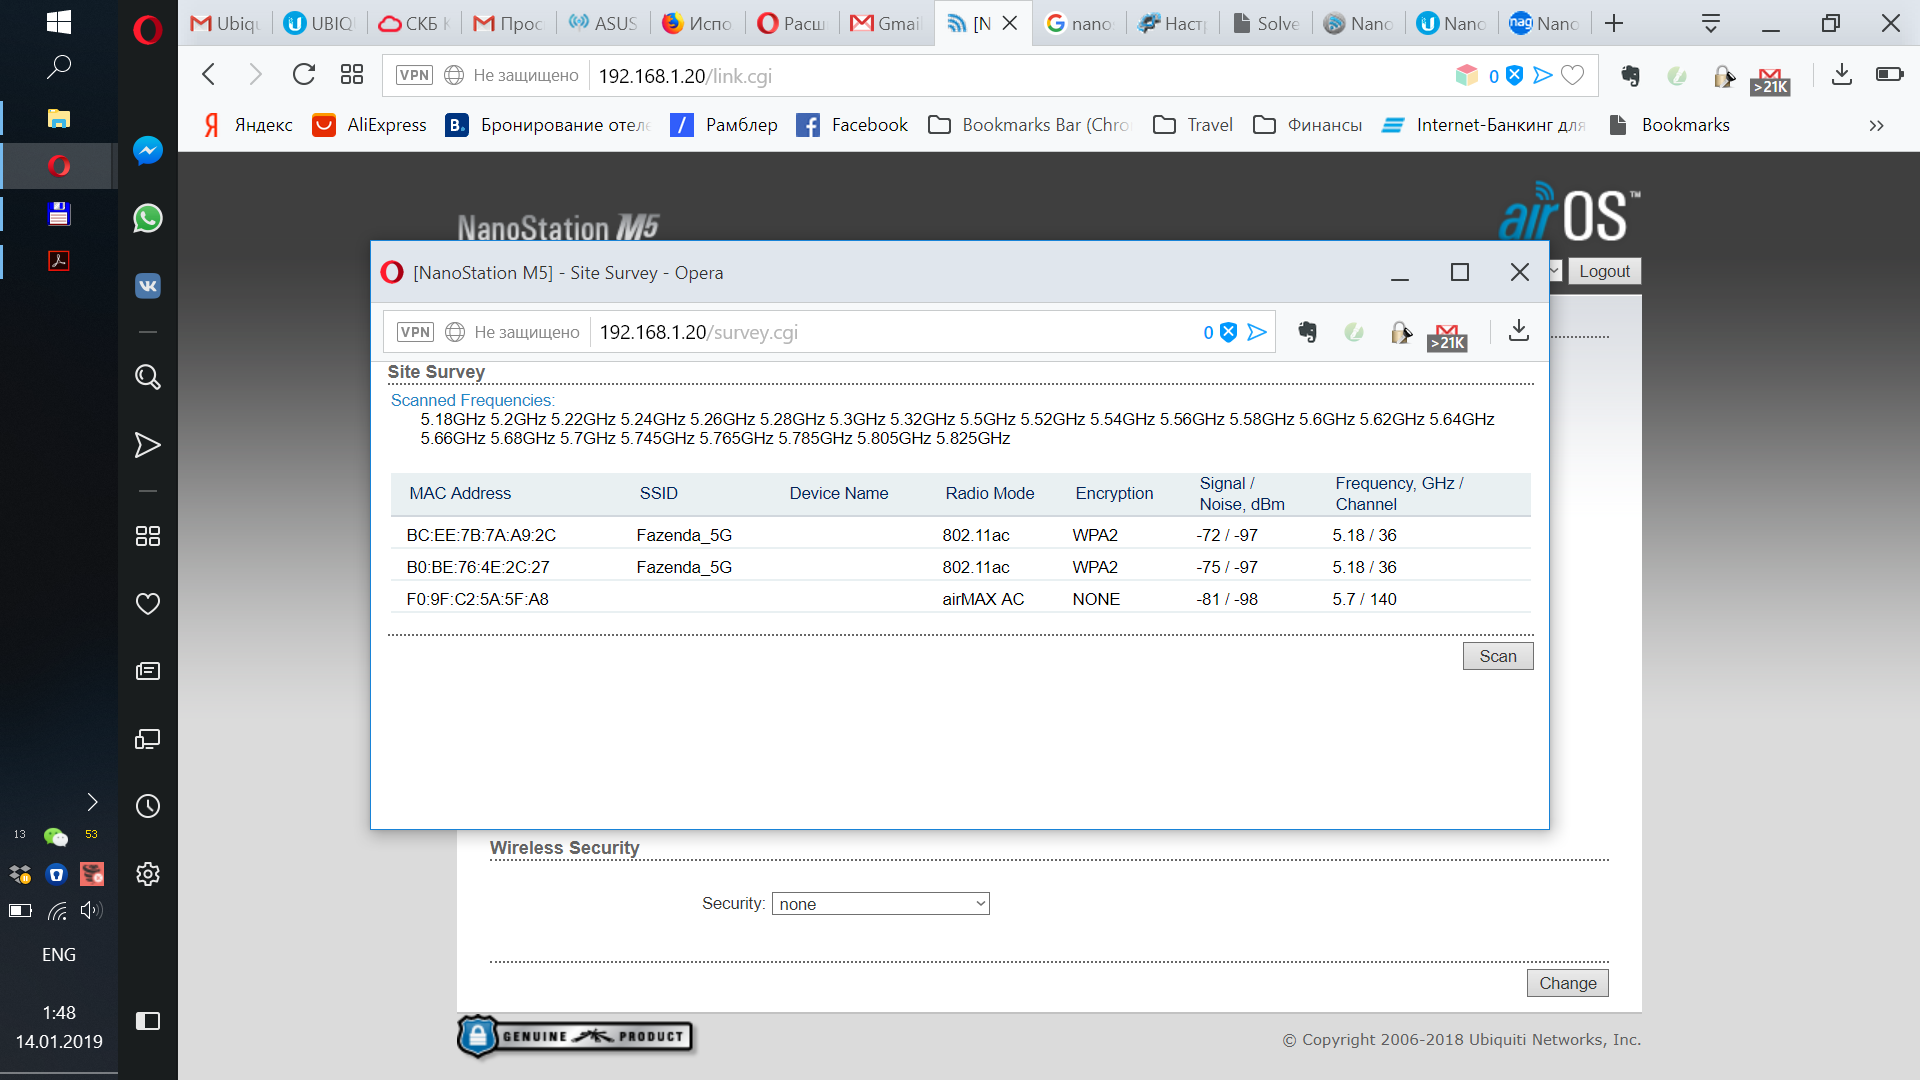Viewport: 1920px width, 1080px height.
Task: Click popup address bar survey.cgi
Action: pos(698,332)
